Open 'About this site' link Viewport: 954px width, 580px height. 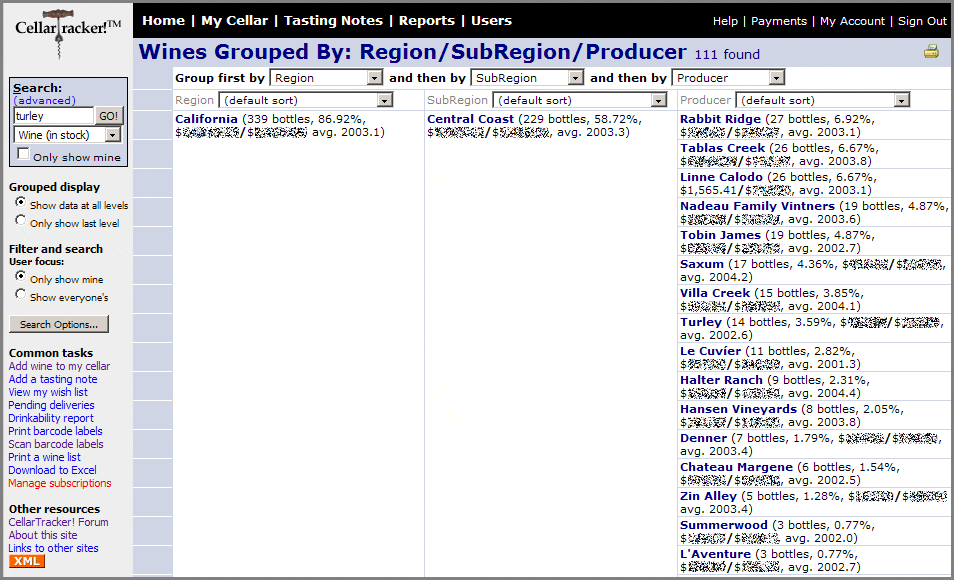pos(43,535)
